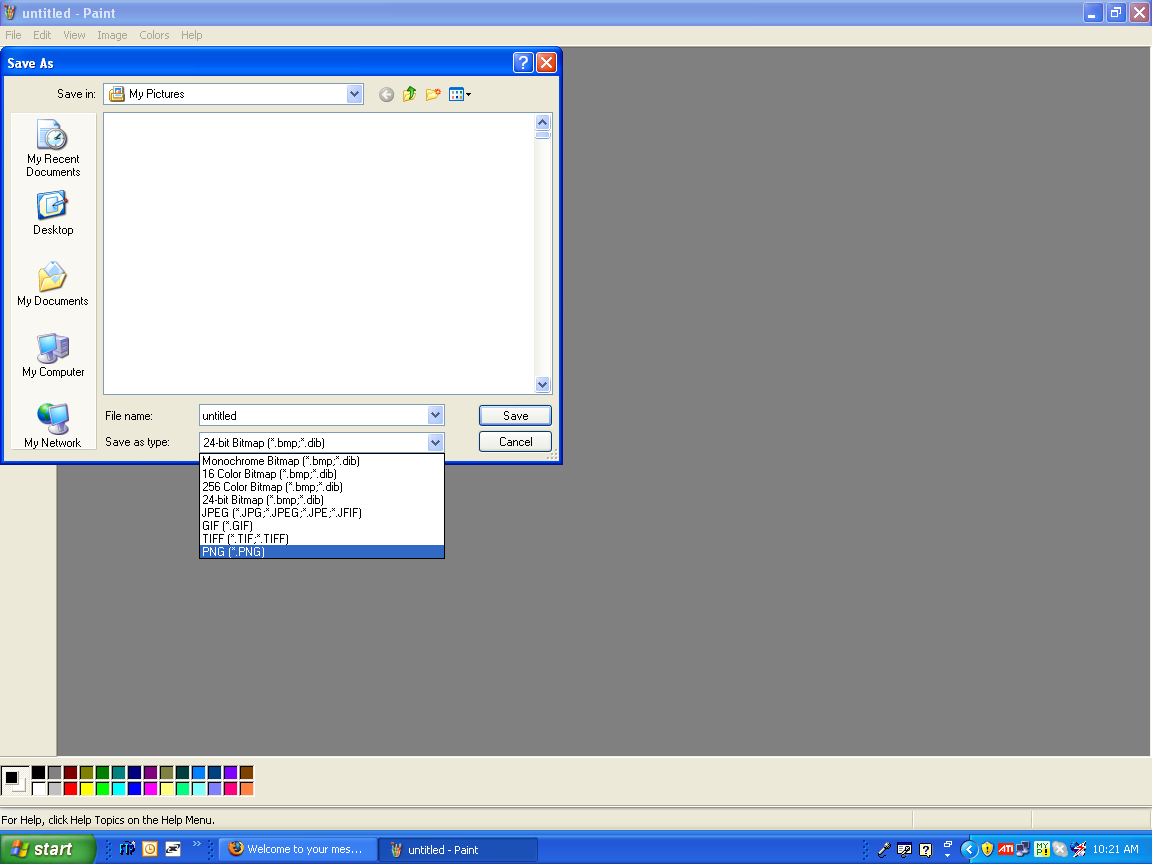Pick the bright red color swatch
Screen dimensions: 1152x864
point(71,788)
